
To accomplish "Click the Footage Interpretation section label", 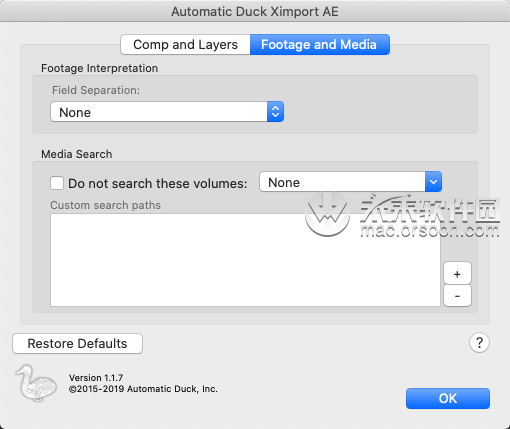I will pos(99,68).
